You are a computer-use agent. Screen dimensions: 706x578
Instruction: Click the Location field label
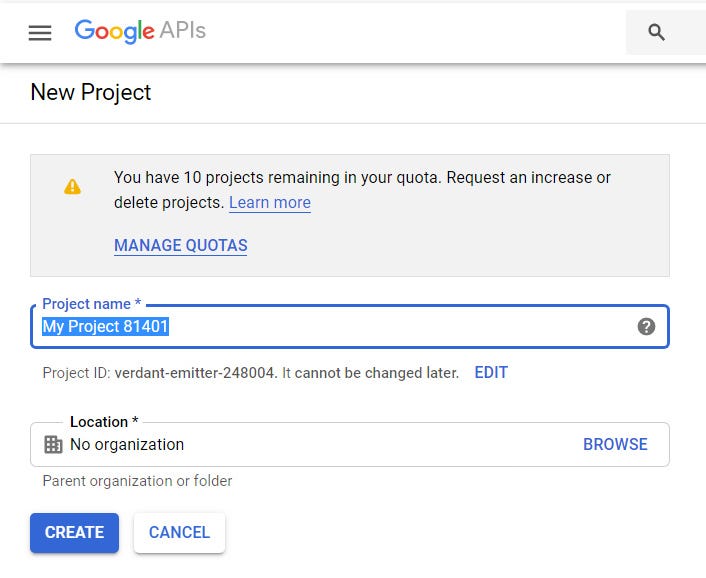pyautogui.click(x=104, y=421)
